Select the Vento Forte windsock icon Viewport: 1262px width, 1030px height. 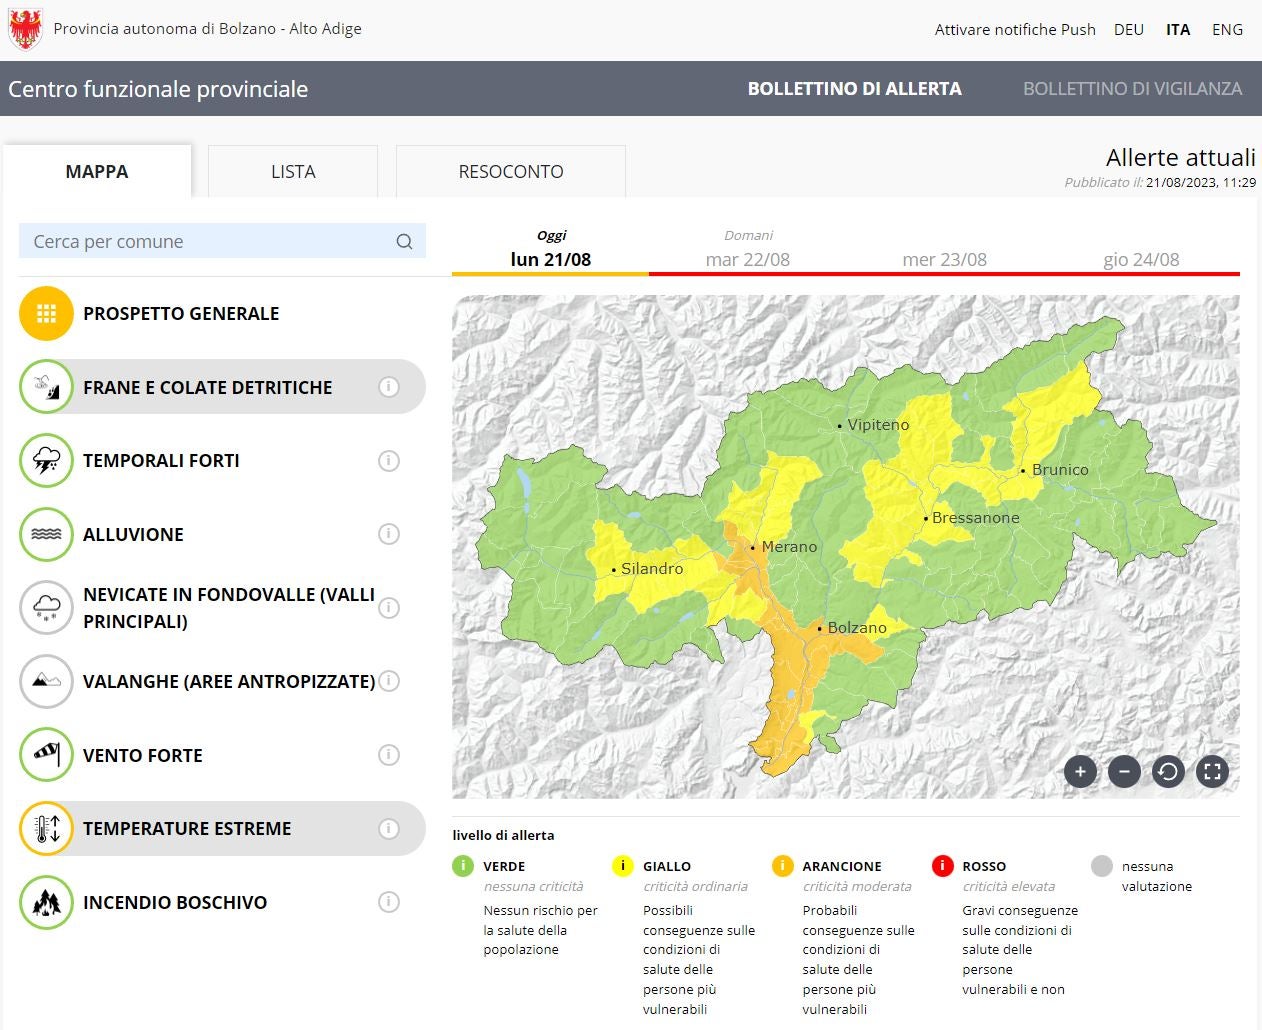(x=46, y=755)
